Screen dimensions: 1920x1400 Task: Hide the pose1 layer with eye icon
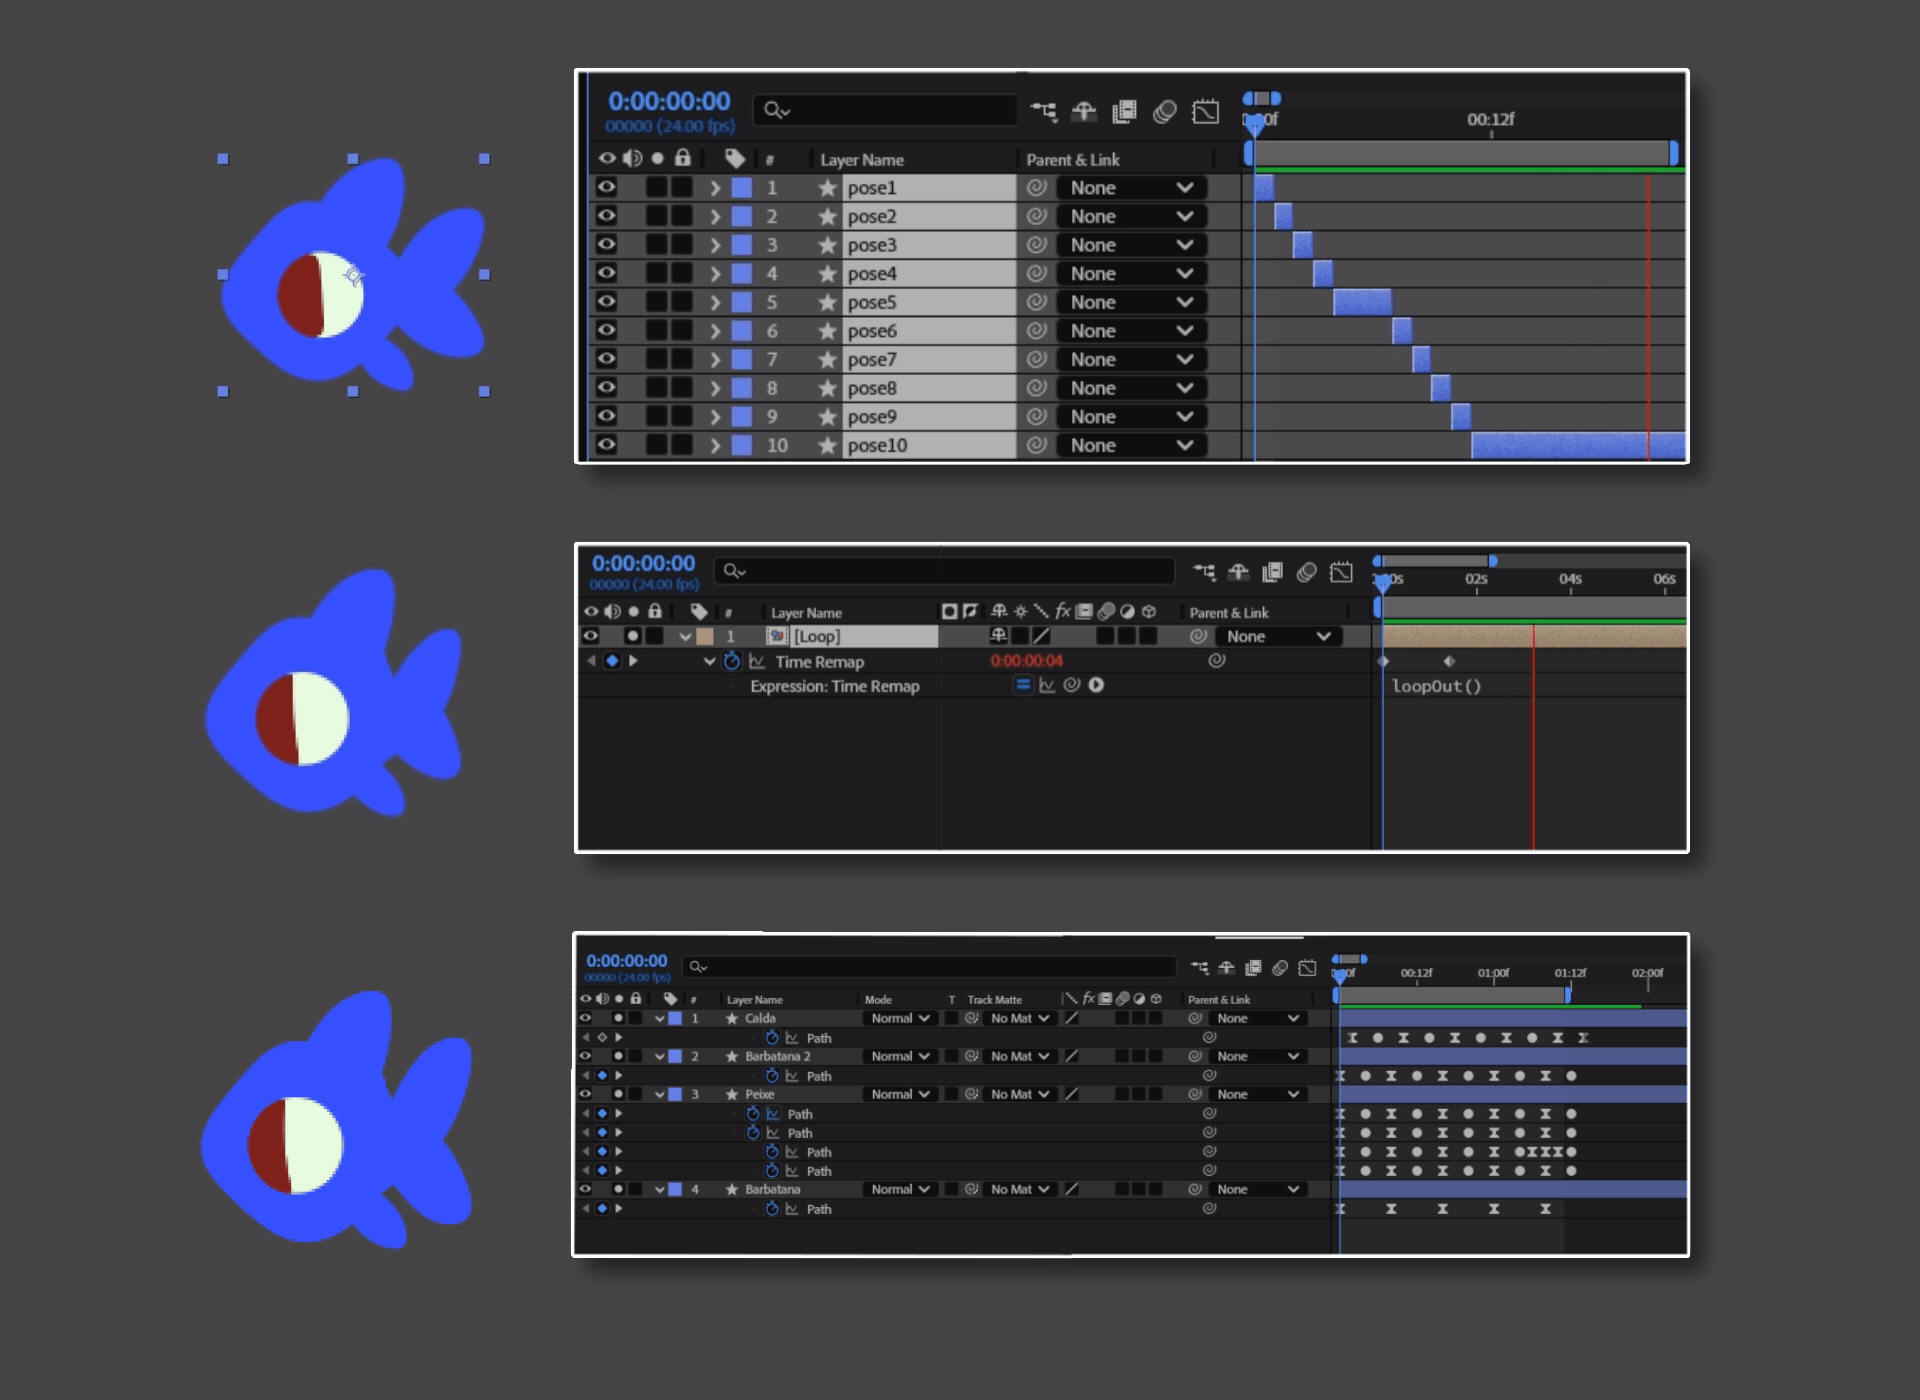pos(606,187)
